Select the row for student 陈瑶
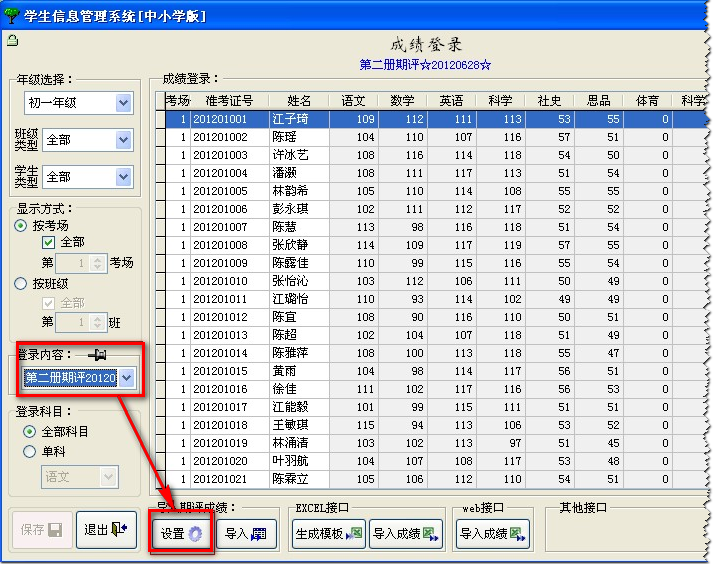720x564 pixels. coord(434,137)
